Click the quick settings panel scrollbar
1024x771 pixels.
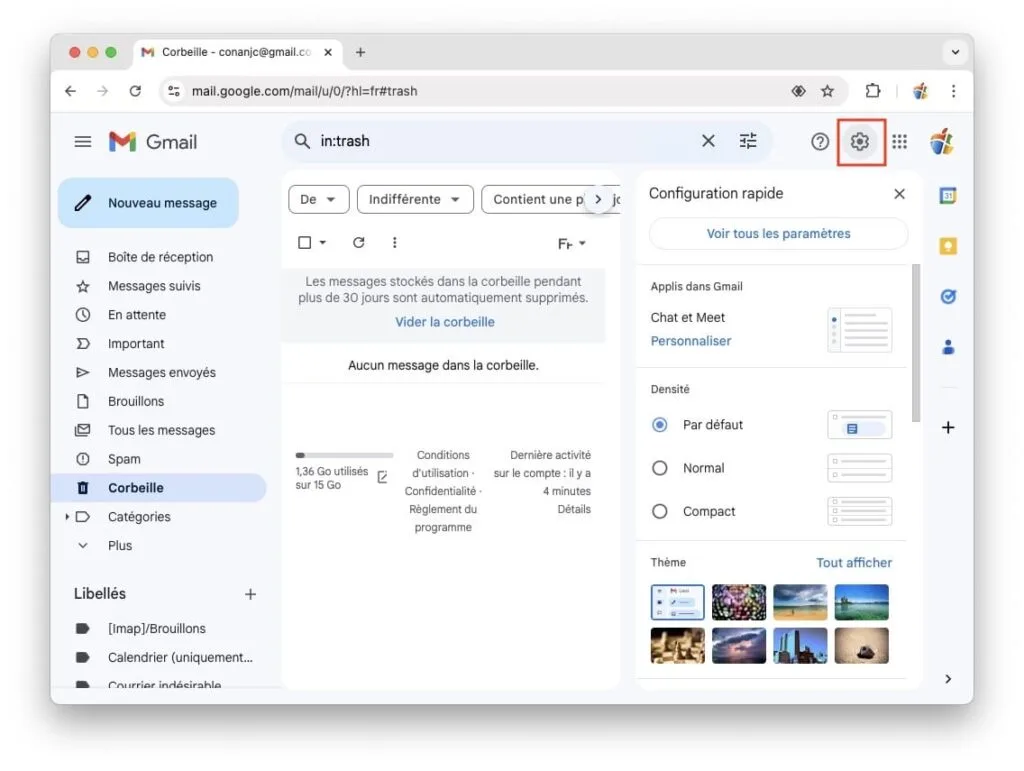pyautogui.click(x=916, y=343)
